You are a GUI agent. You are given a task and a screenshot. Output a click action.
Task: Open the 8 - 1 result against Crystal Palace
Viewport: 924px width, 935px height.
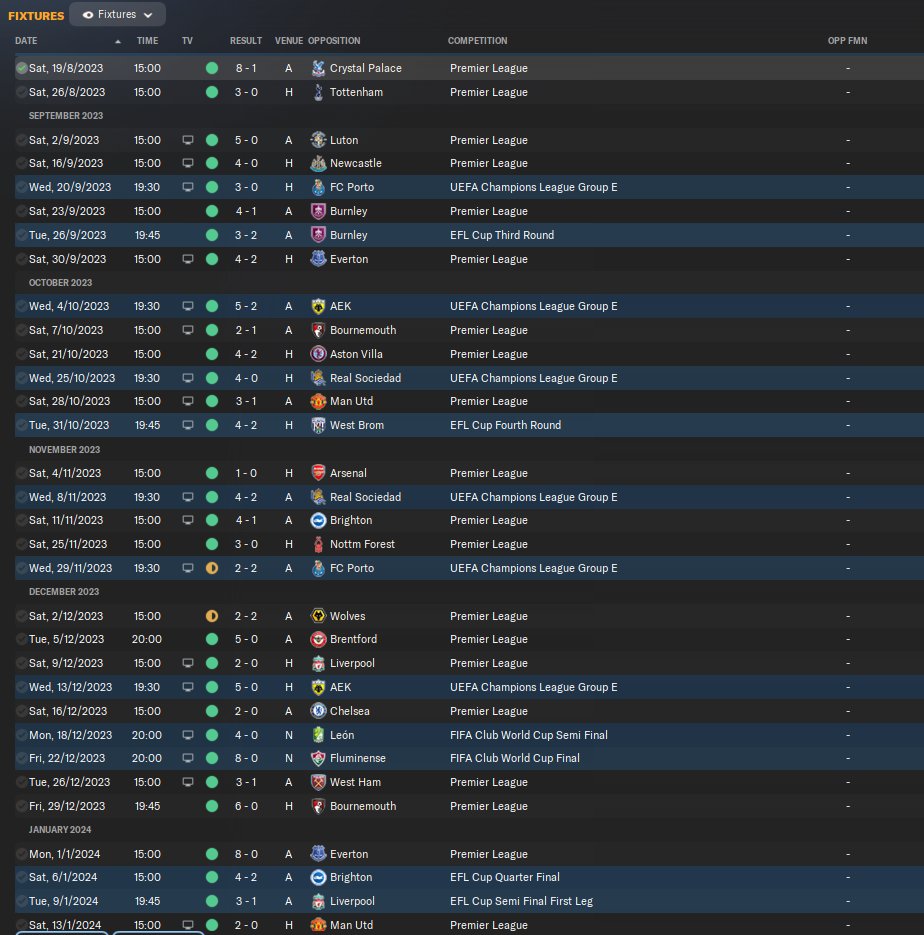pyautogui.click(x=246, y=68)
